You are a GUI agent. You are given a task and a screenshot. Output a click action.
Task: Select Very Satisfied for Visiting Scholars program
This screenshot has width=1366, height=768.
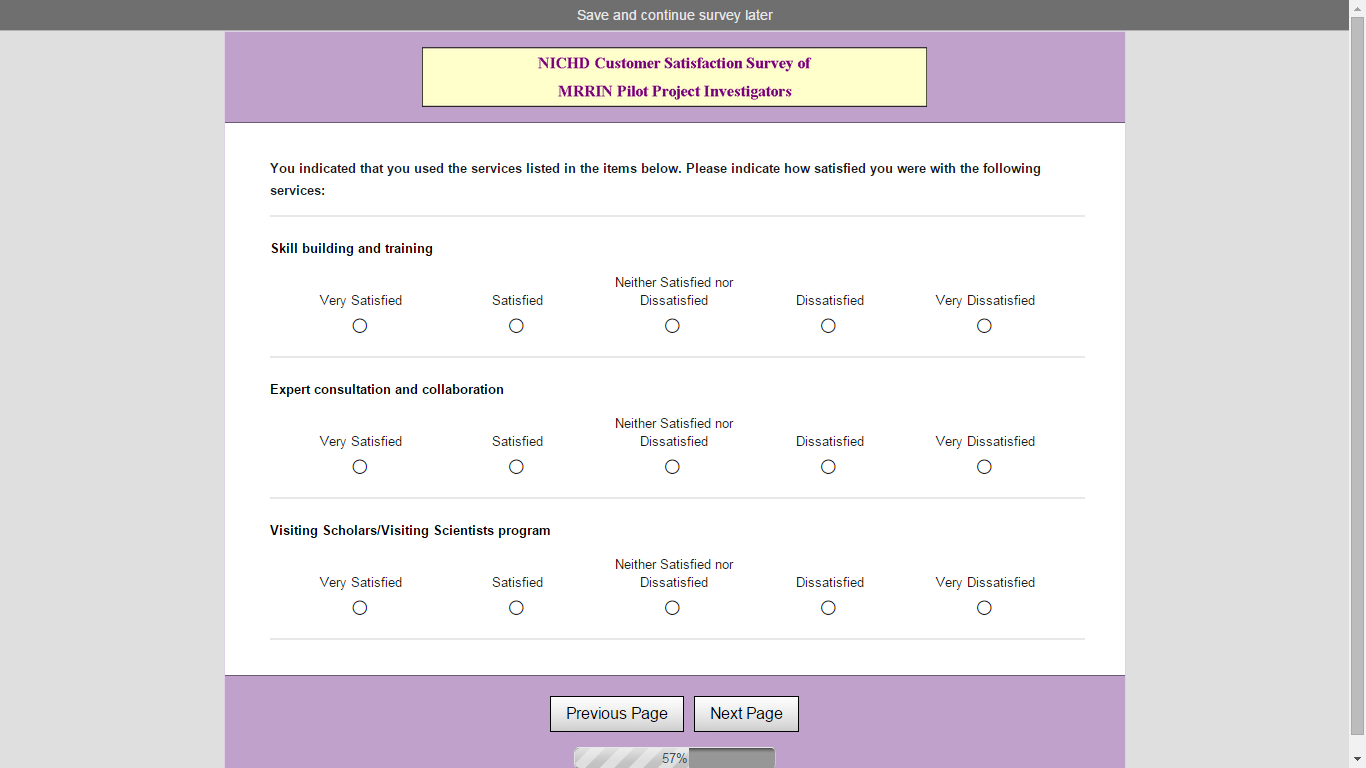point(360,608)
